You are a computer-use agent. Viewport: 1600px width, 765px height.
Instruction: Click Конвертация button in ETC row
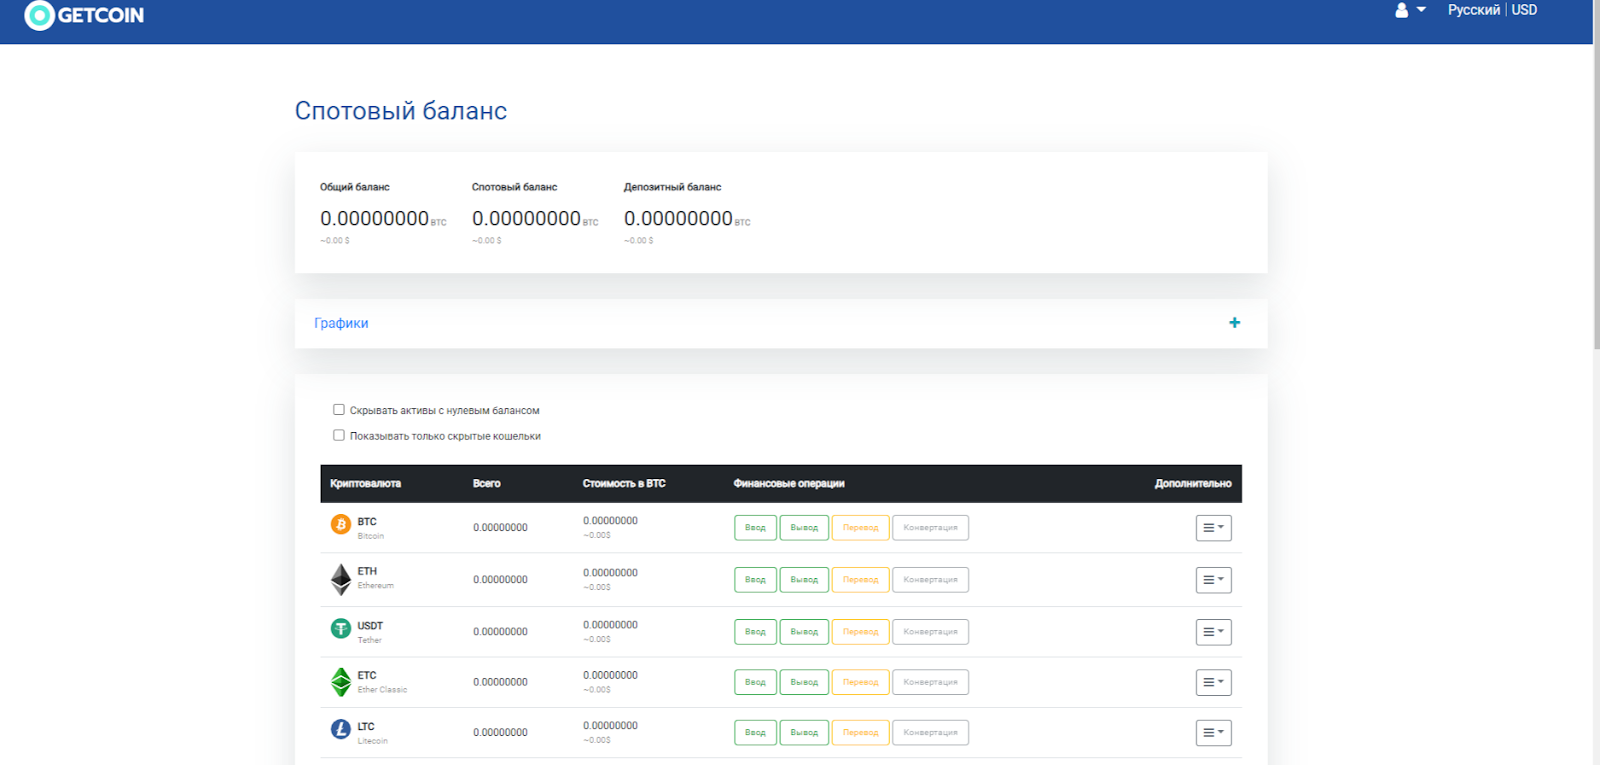pyautogui.click(x=930, y=682)
